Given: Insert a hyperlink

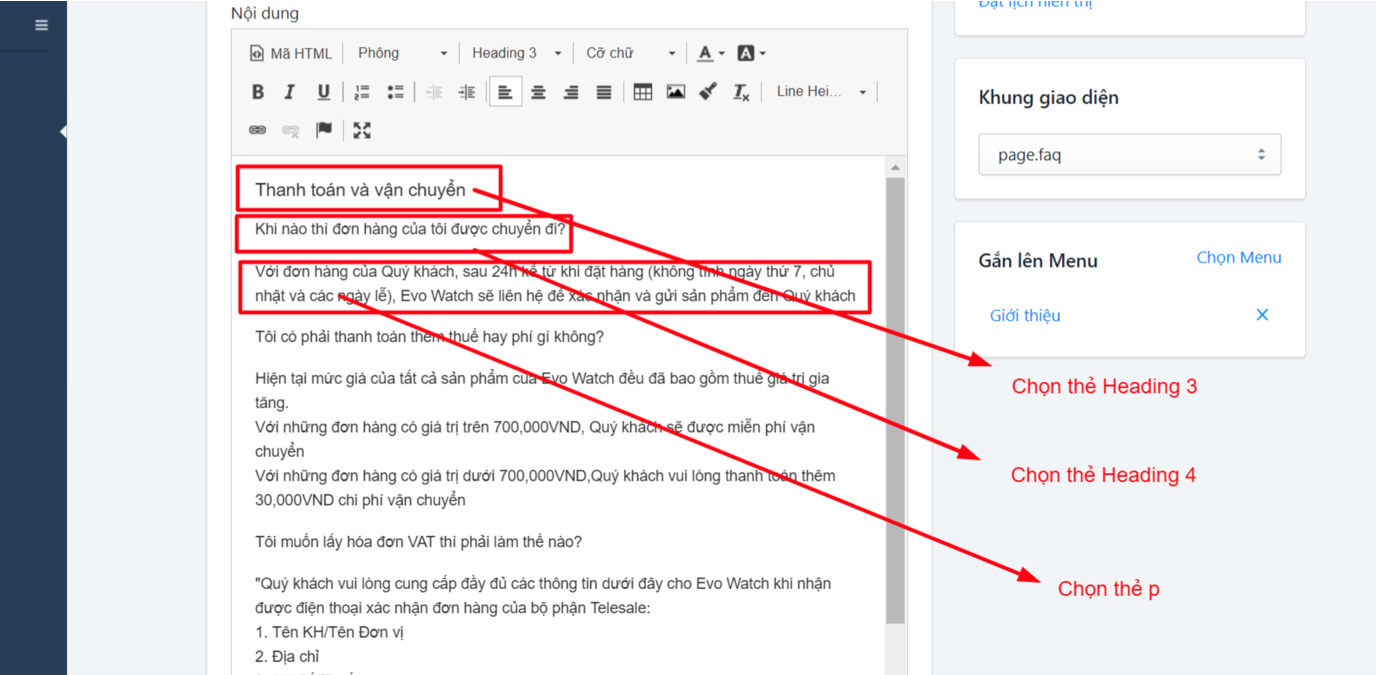Looking at the screenshot, I should [x=258, y=130].
